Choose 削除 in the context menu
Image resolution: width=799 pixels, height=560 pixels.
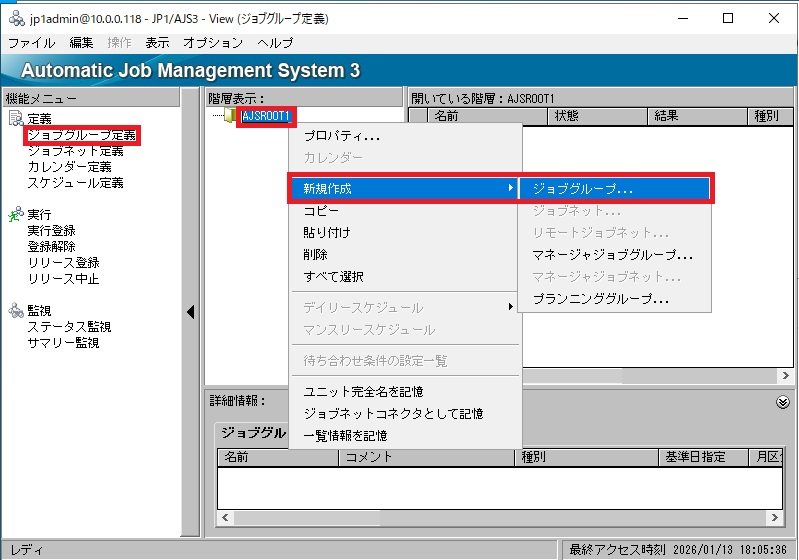[405, 254]
